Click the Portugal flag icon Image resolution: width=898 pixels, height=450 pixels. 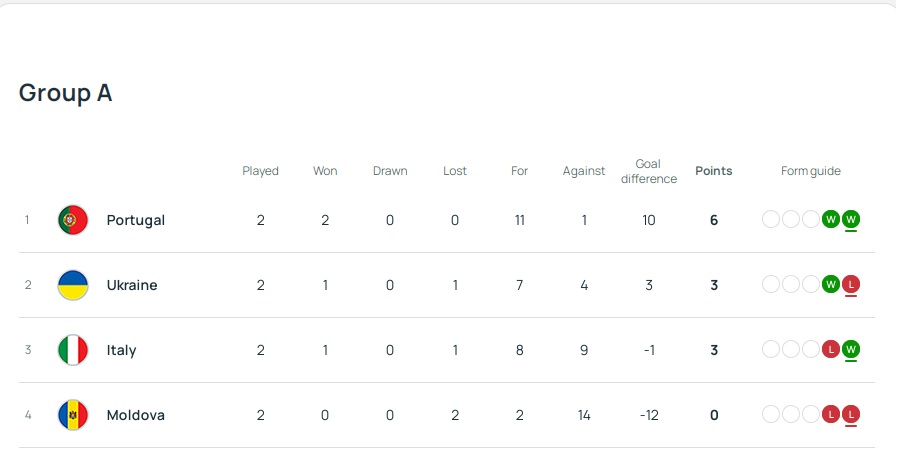(73, 220)
